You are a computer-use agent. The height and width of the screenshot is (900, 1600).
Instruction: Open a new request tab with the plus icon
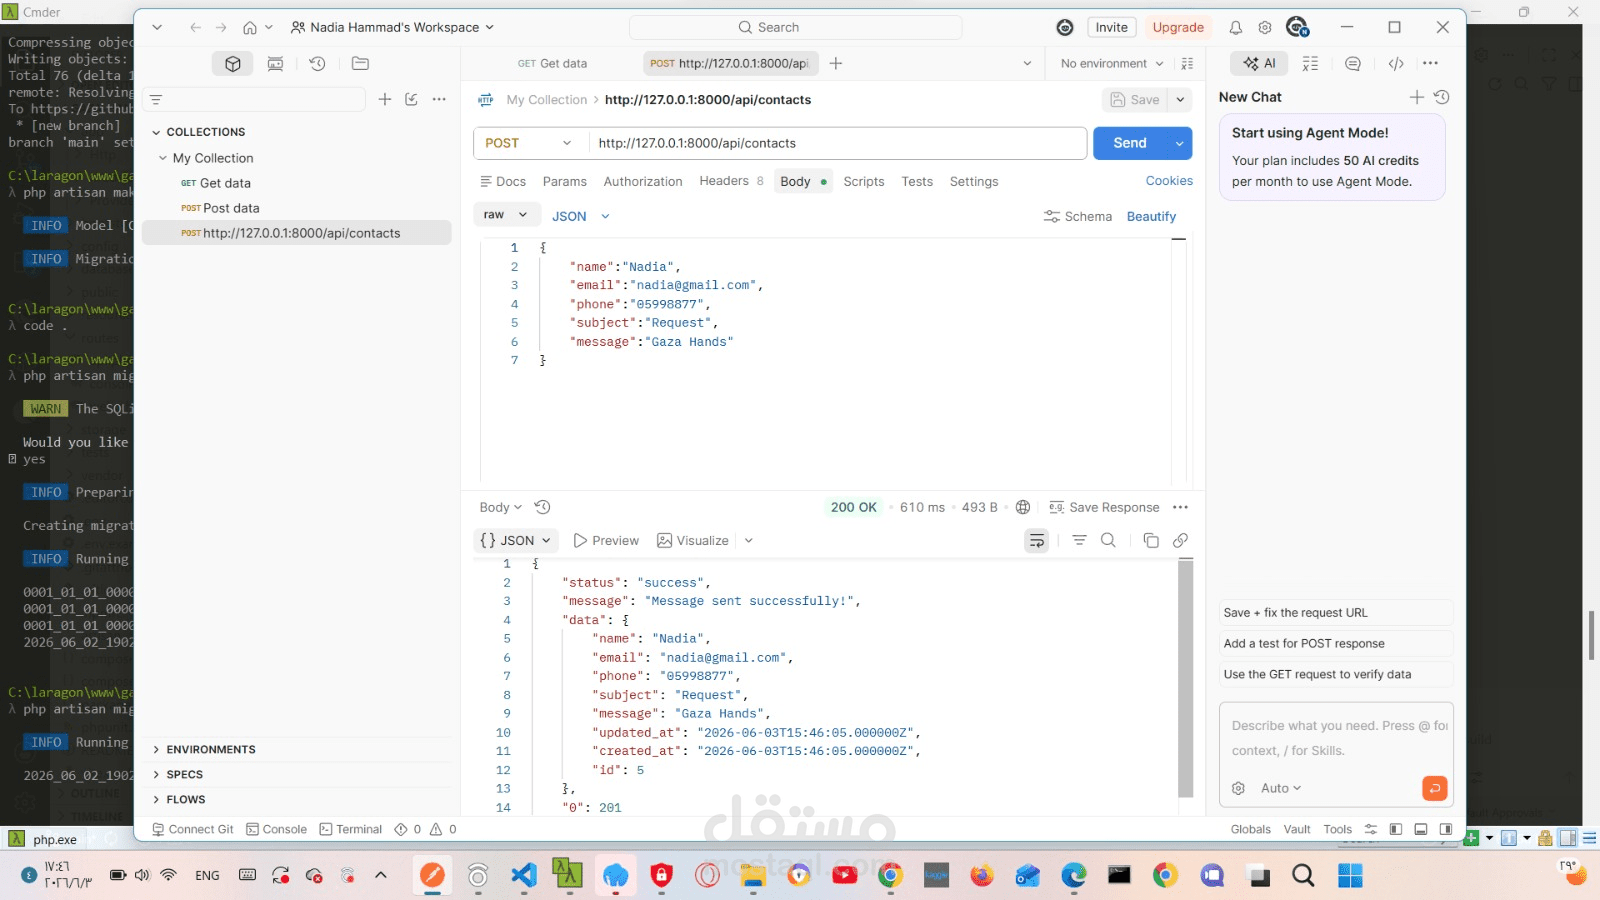pos(836,63)
